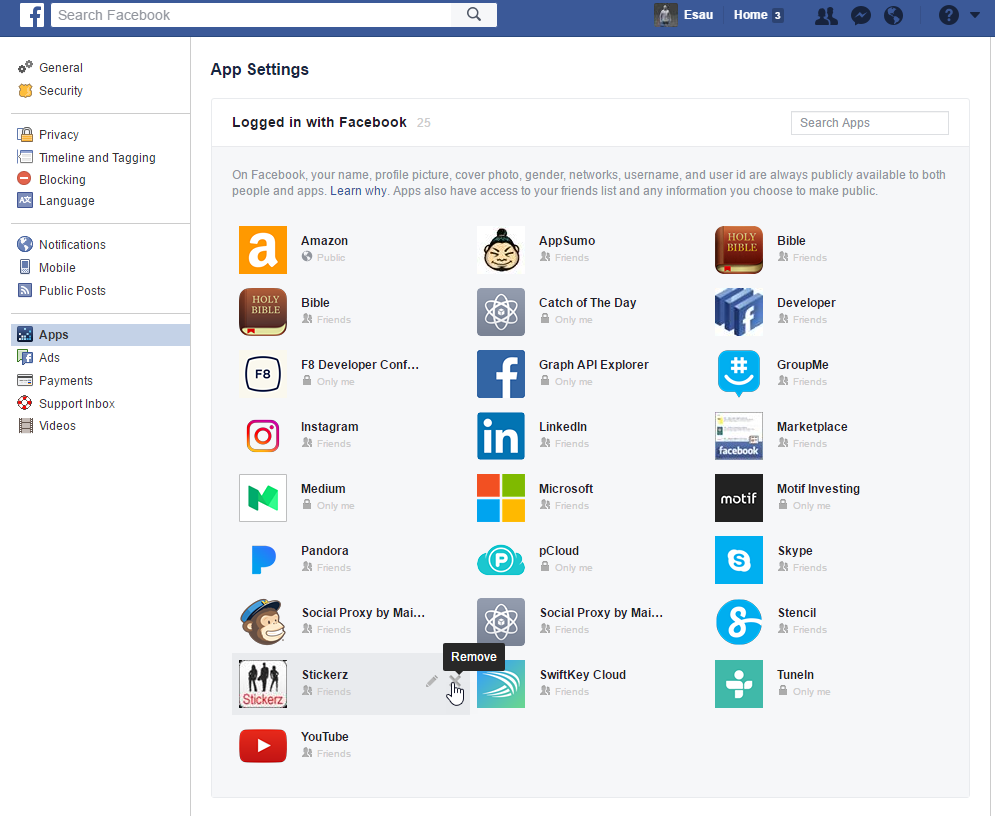Open the notifications globe icon
Viewport: 995px width, 816px height.
[893, 15]
